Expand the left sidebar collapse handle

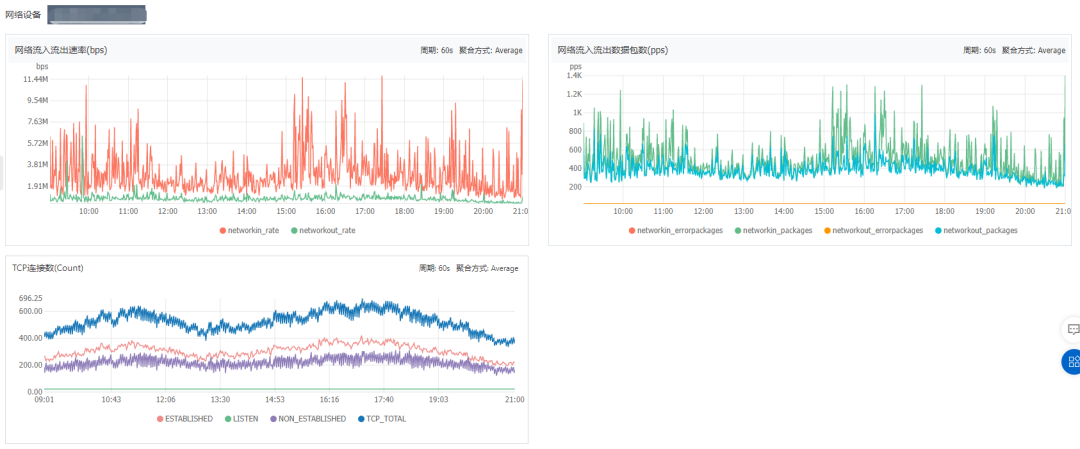coord(2,172)
